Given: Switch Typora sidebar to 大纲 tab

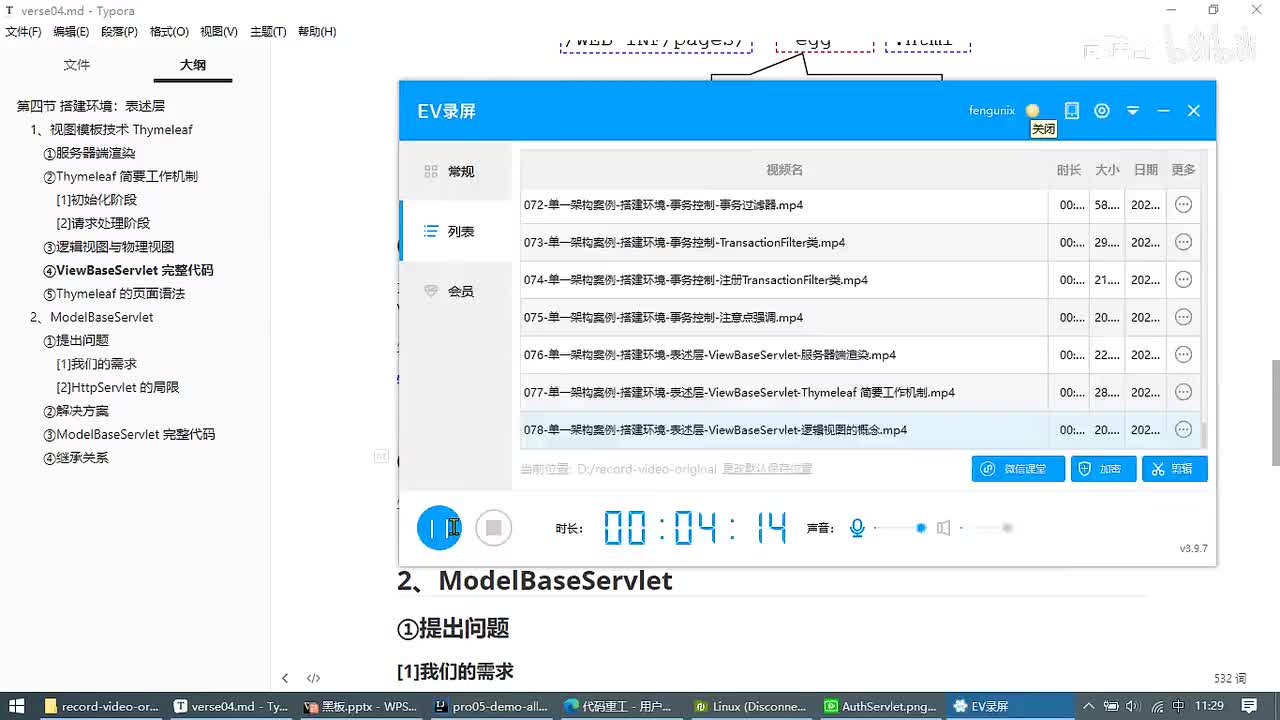Looking at the screenshot, I should pyautogui.click(x=193, y=65).
